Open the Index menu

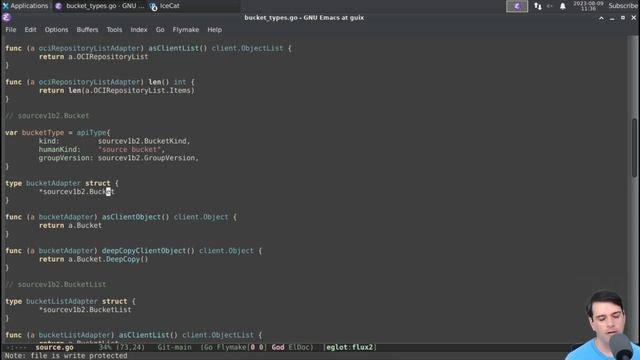[x=139, y=30]
